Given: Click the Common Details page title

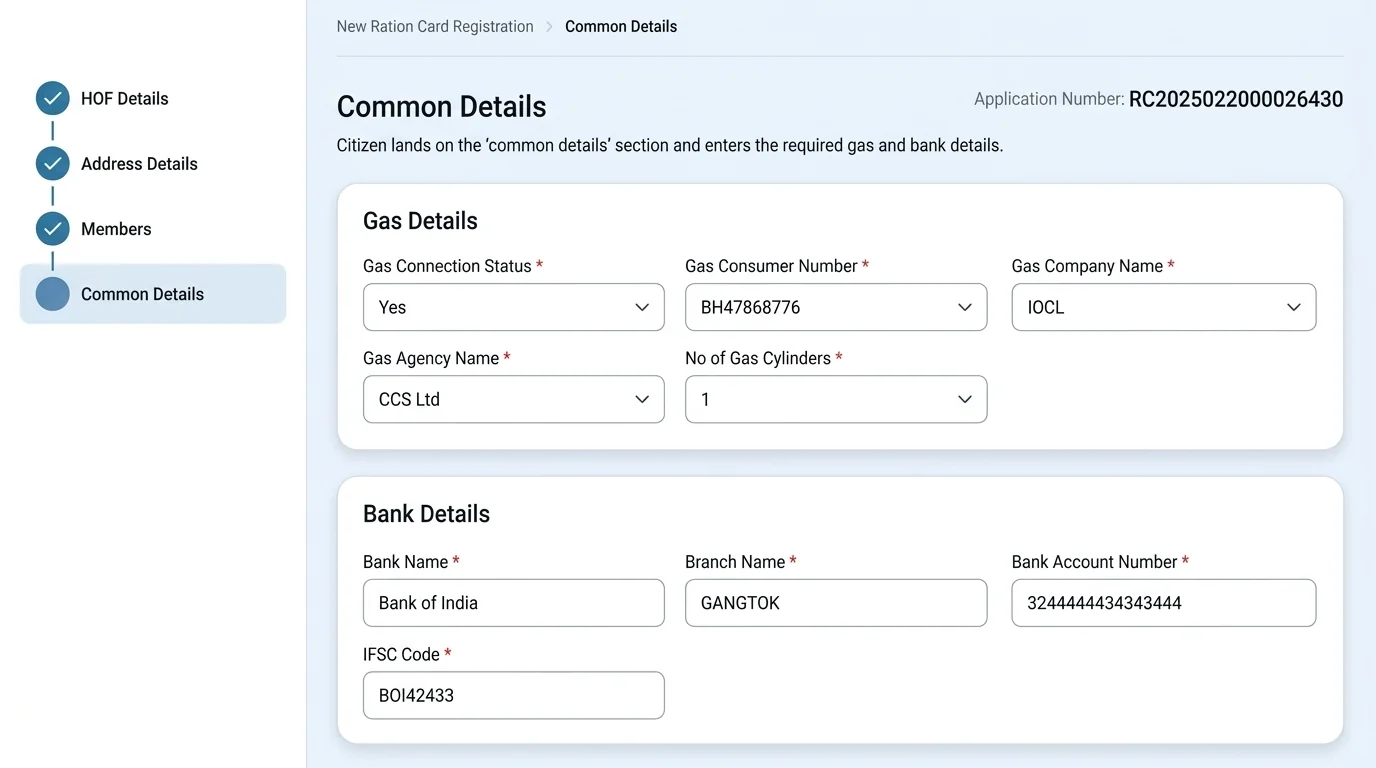Looking at the screenshot, I should click(441, 107).
